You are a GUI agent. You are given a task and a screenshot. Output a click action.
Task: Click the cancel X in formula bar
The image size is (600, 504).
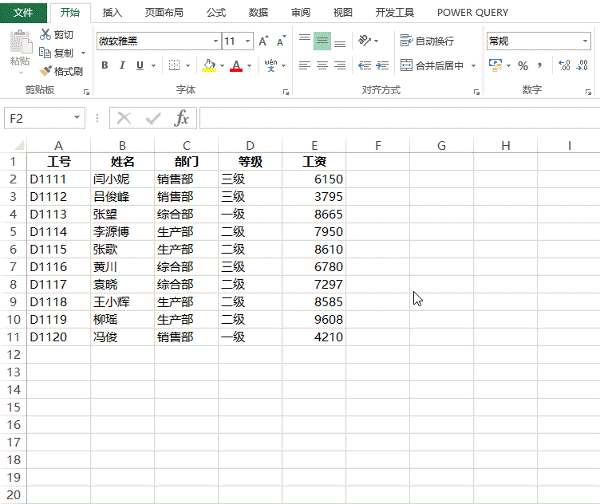124,118
